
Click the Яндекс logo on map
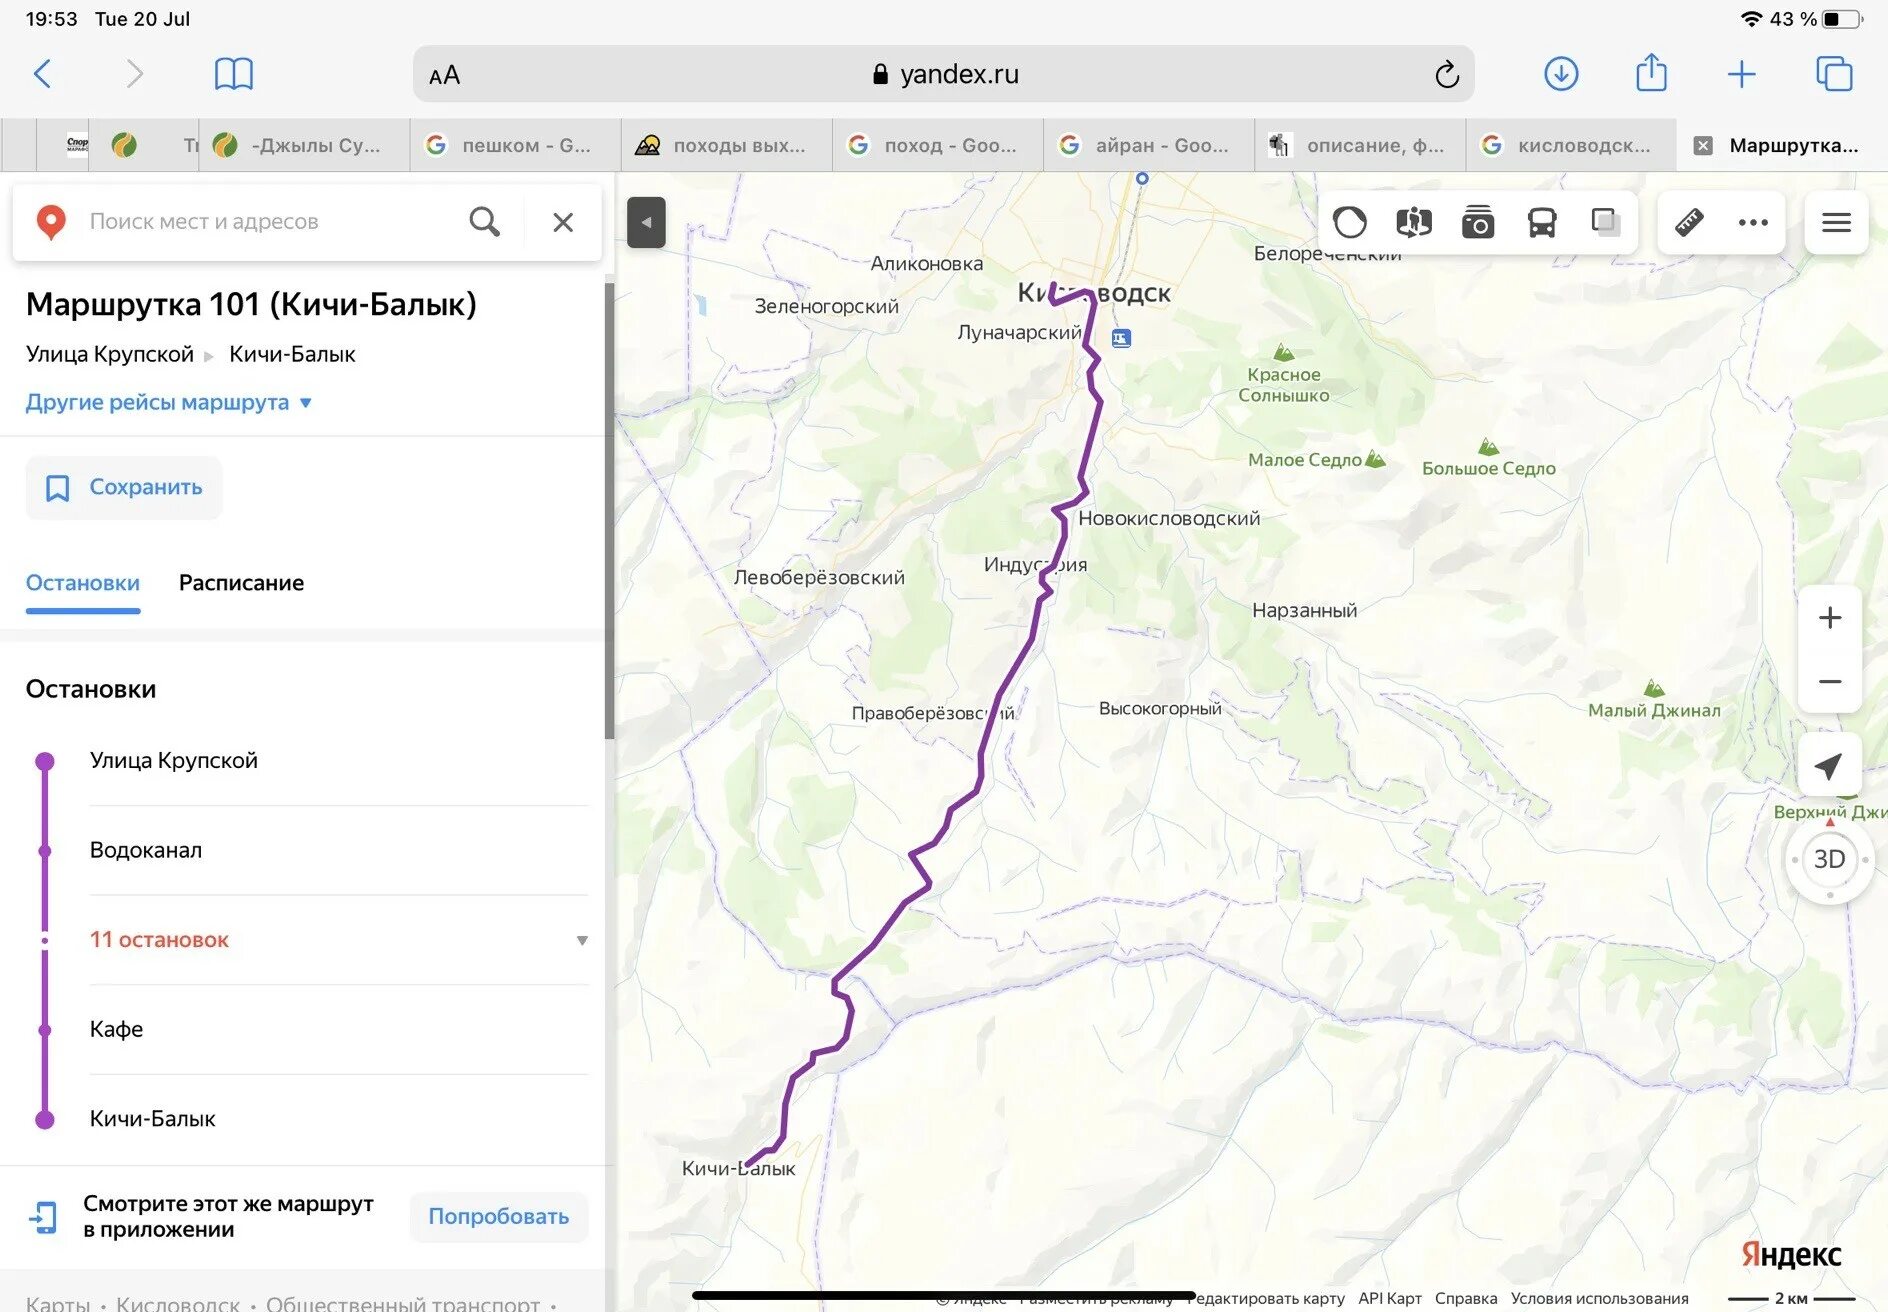(1790, 1255)
